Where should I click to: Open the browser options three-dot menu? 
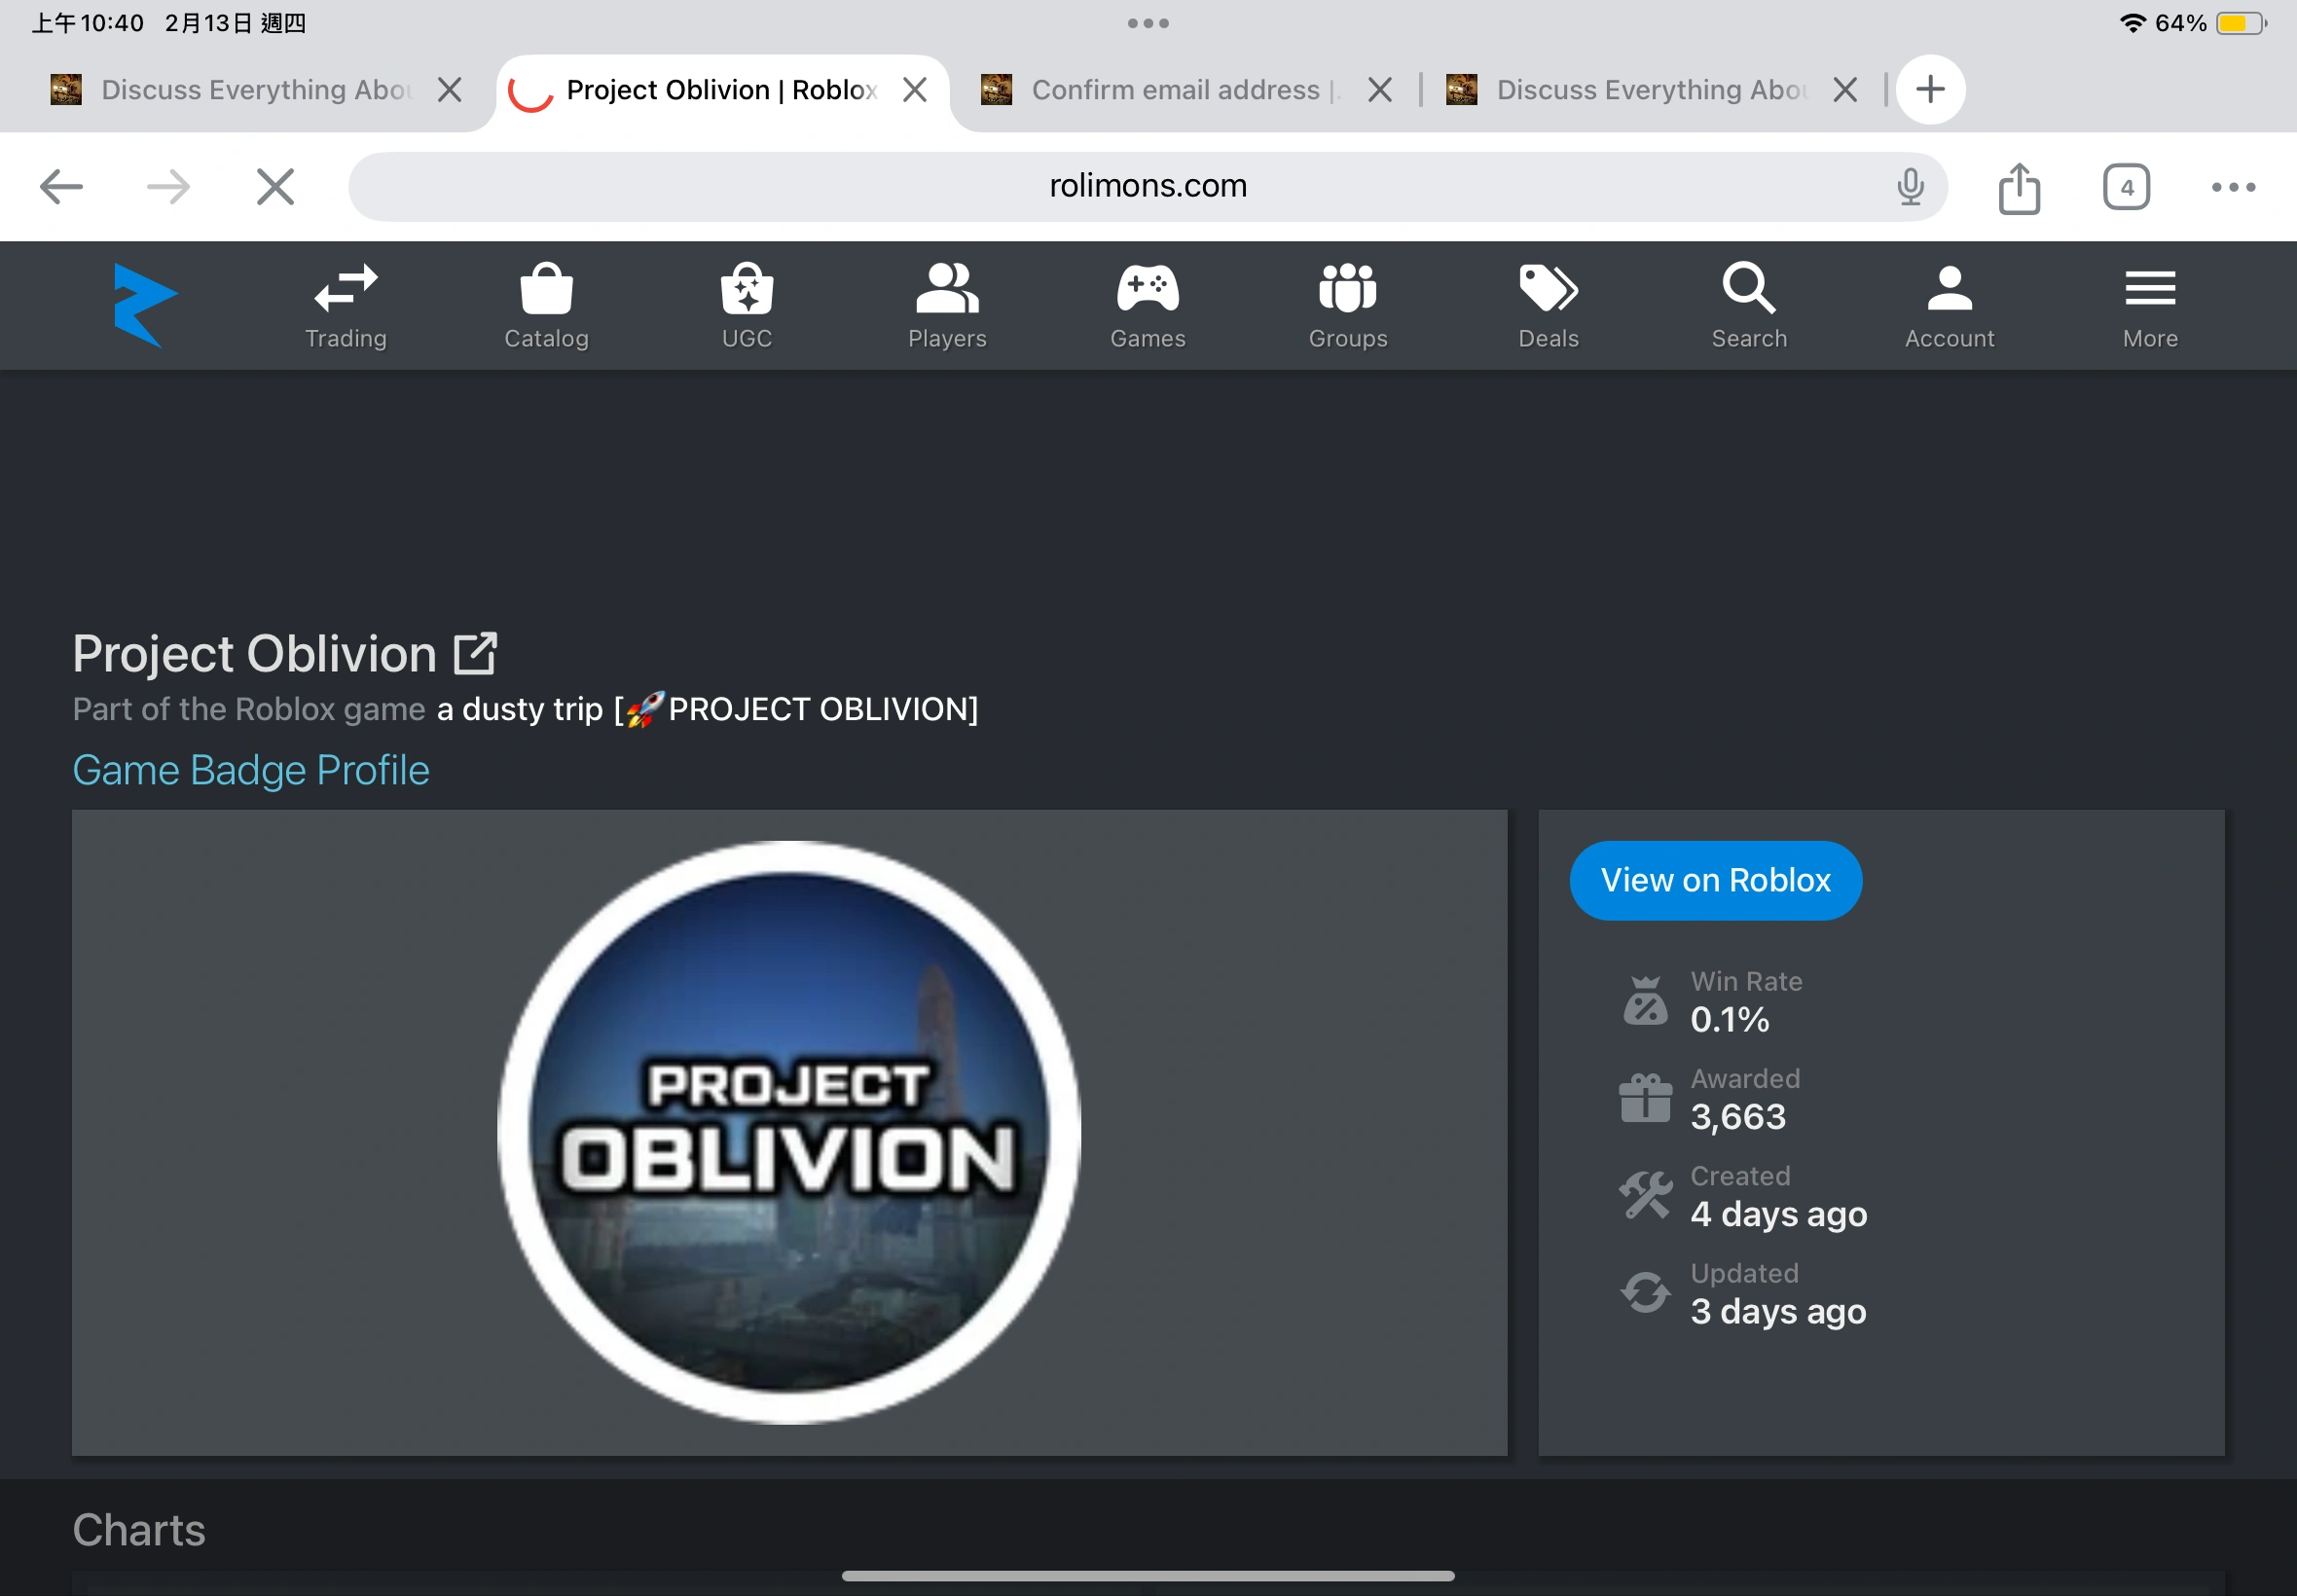[2232, 186]
